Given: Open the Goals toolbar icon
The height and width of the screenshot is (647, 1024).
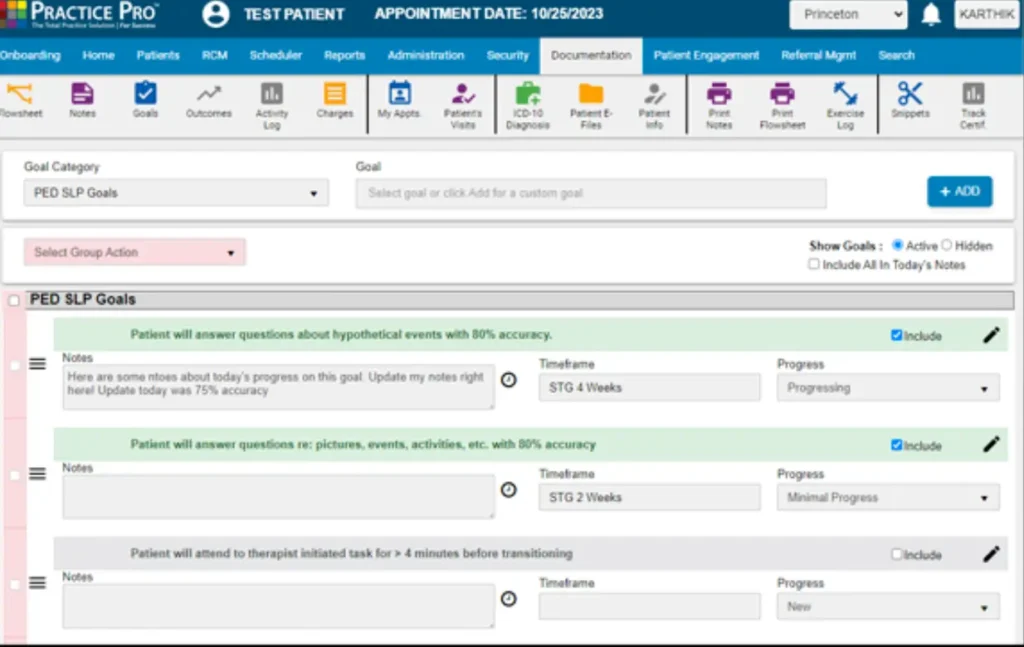Looking at the screenshot, I should pos(145,103).
